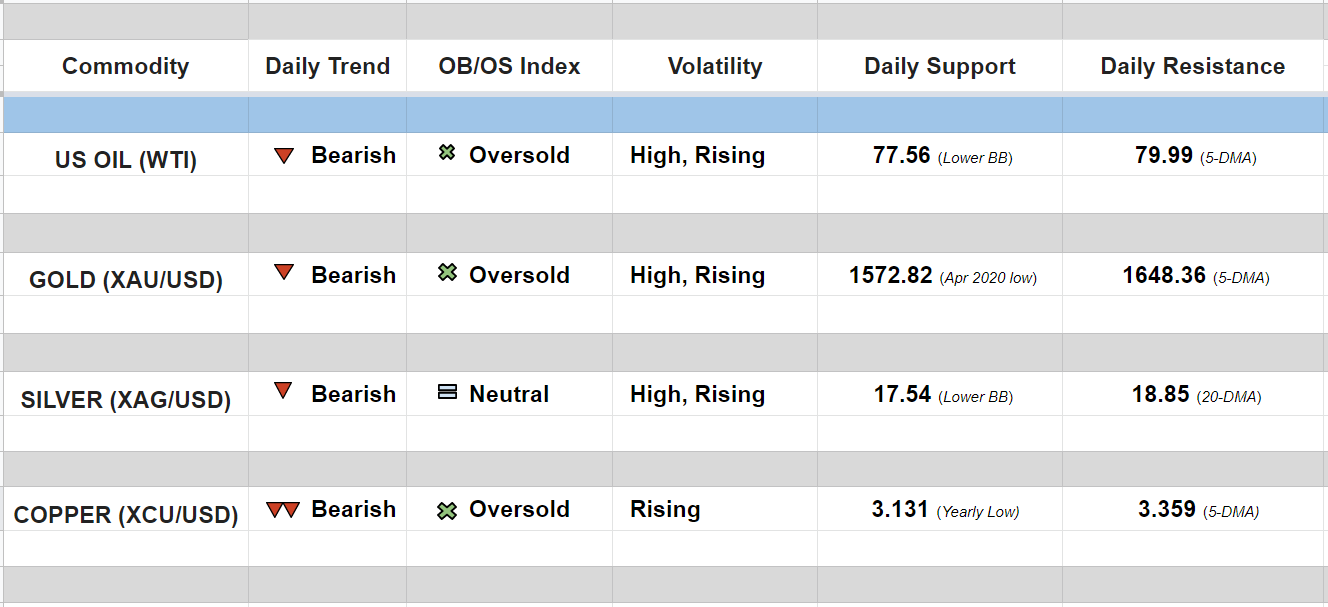
Task: Select the Volatility column header
Action: pos(714,67)
